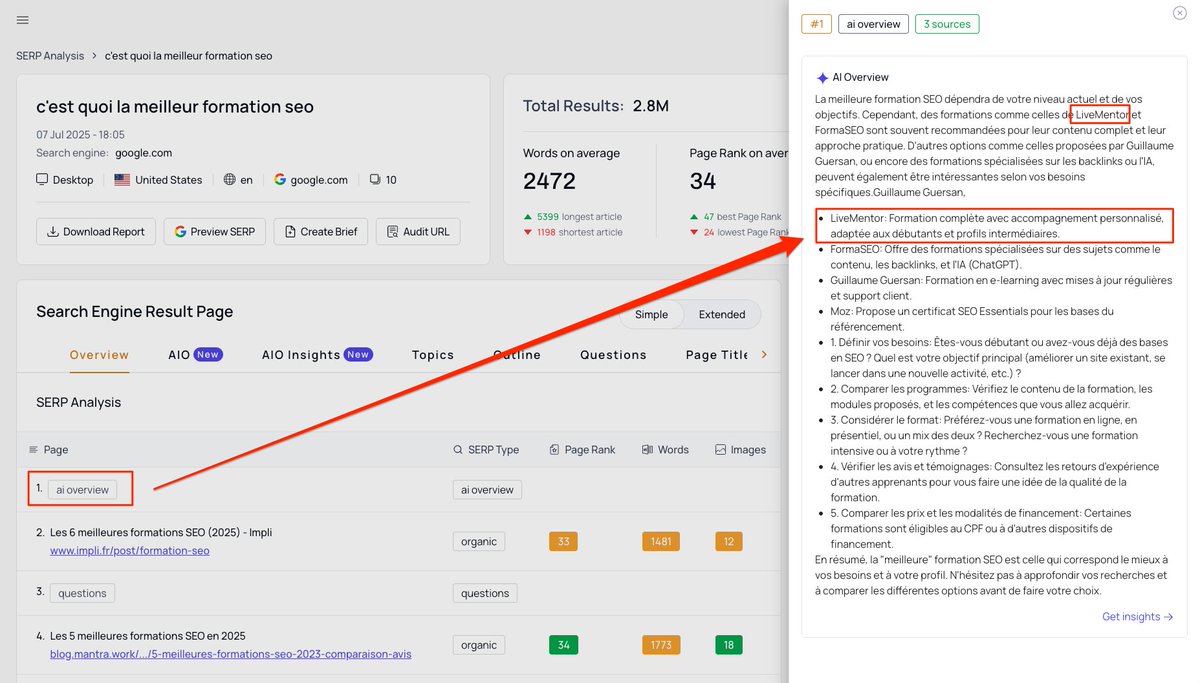Click Get insights link in panel
Screen dimensions: 1200x683
tap(1138, 617)
